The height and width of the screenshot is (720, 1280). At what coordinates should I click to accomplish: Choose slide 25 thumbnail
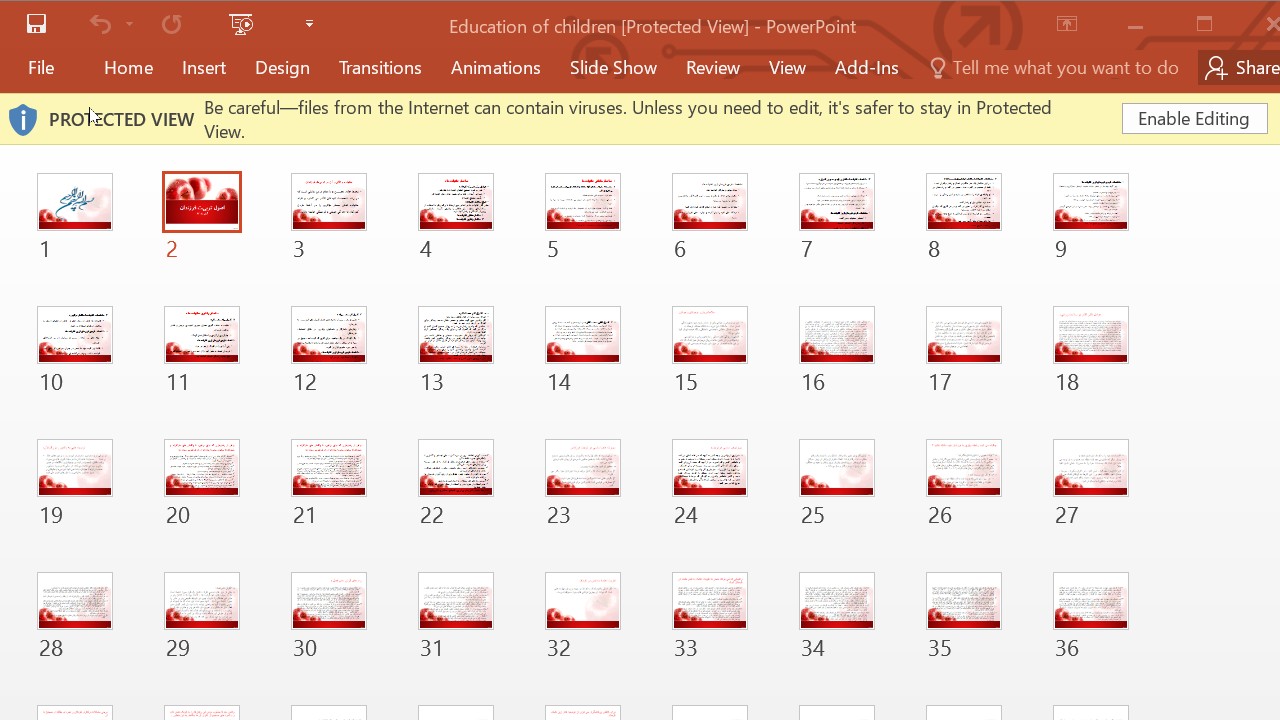click(x=837, y=468)
